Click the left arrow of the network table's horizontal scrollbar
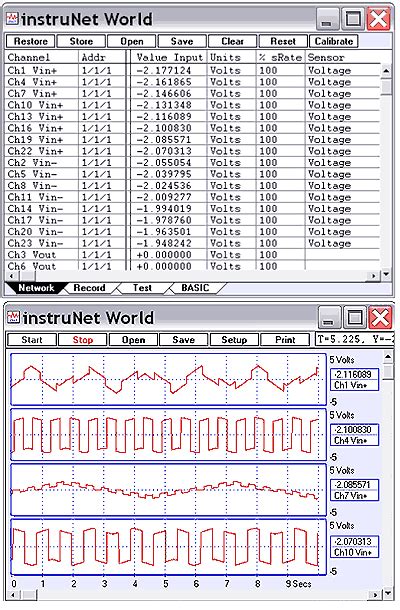This screenshot has height=610, width=400. 11,276
